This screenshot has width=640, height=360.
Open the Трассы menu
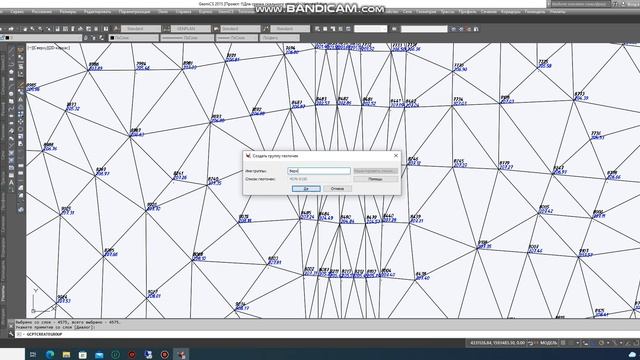tap(447, 12)
